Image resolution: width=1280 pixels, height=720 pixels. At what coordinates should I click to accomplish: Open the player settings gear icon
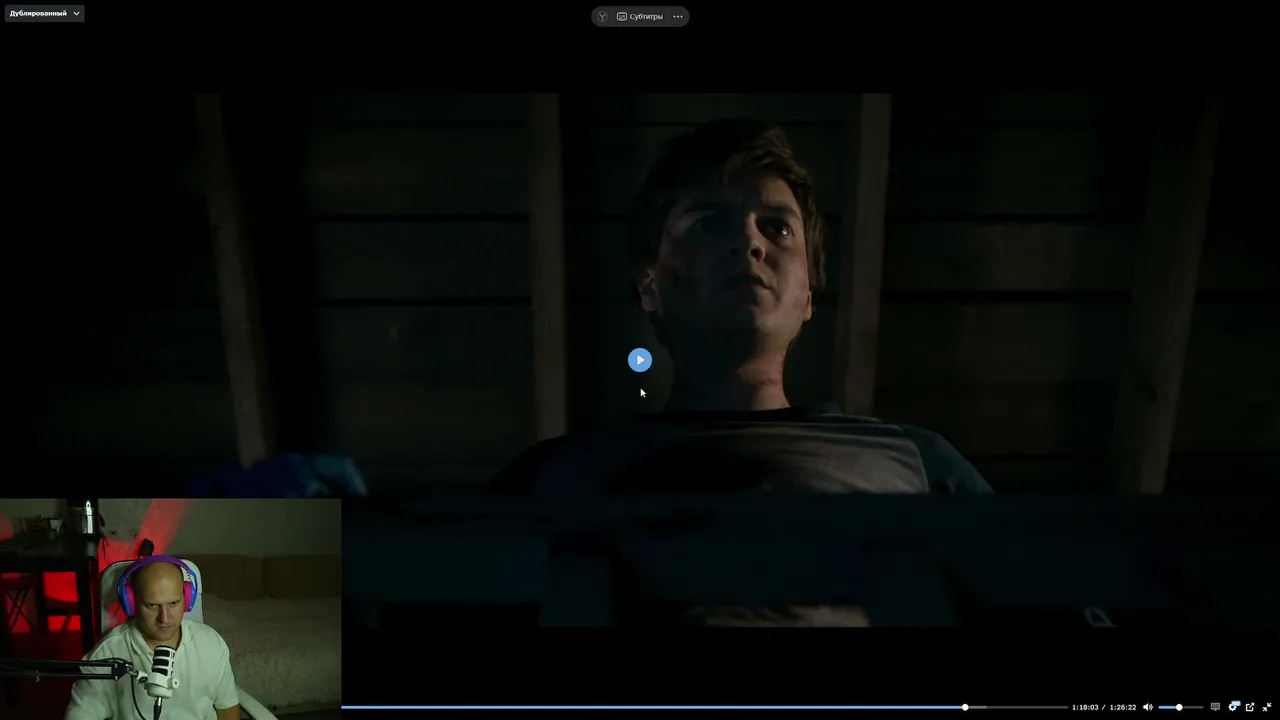click(x=1233, y=707)
